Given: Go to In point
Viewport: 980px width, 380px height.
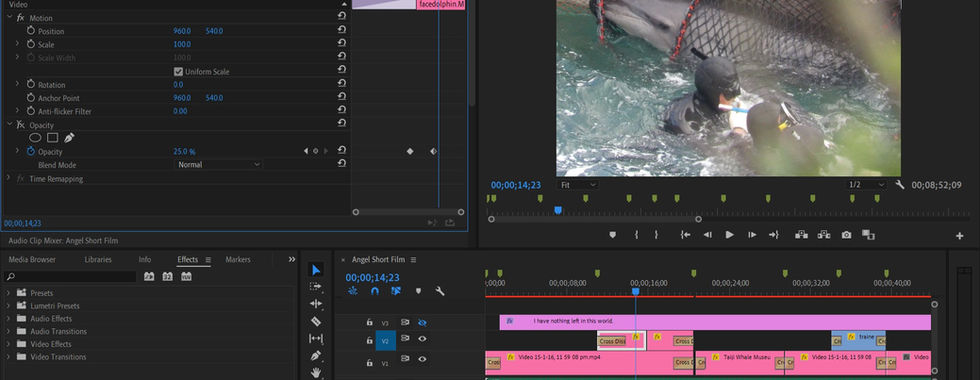Looking at the screenshot, I should coord(686,235).
